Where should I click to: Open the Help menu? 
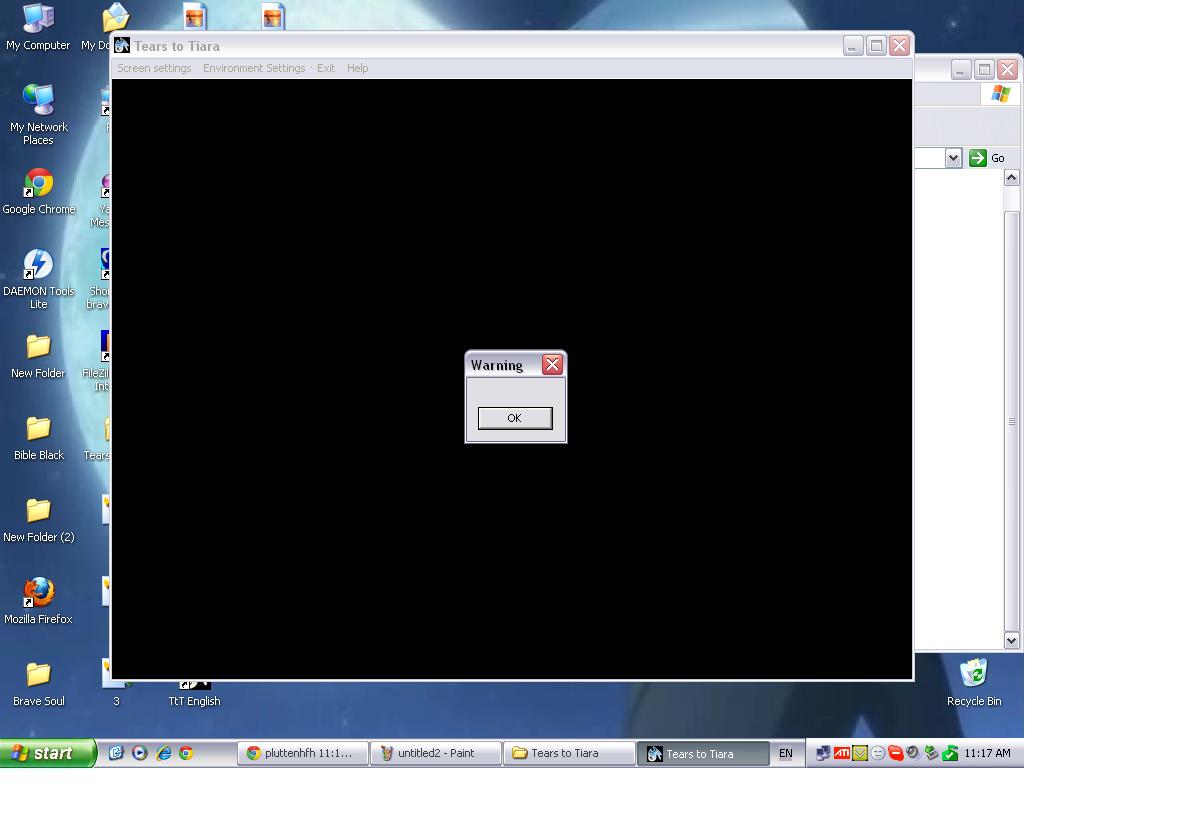coord(357,68)
